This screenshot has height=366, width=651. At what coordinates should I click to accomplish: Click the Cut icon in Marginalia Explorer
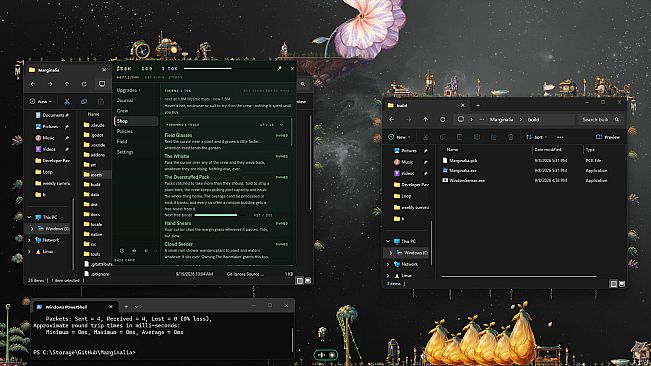[67, 101]
